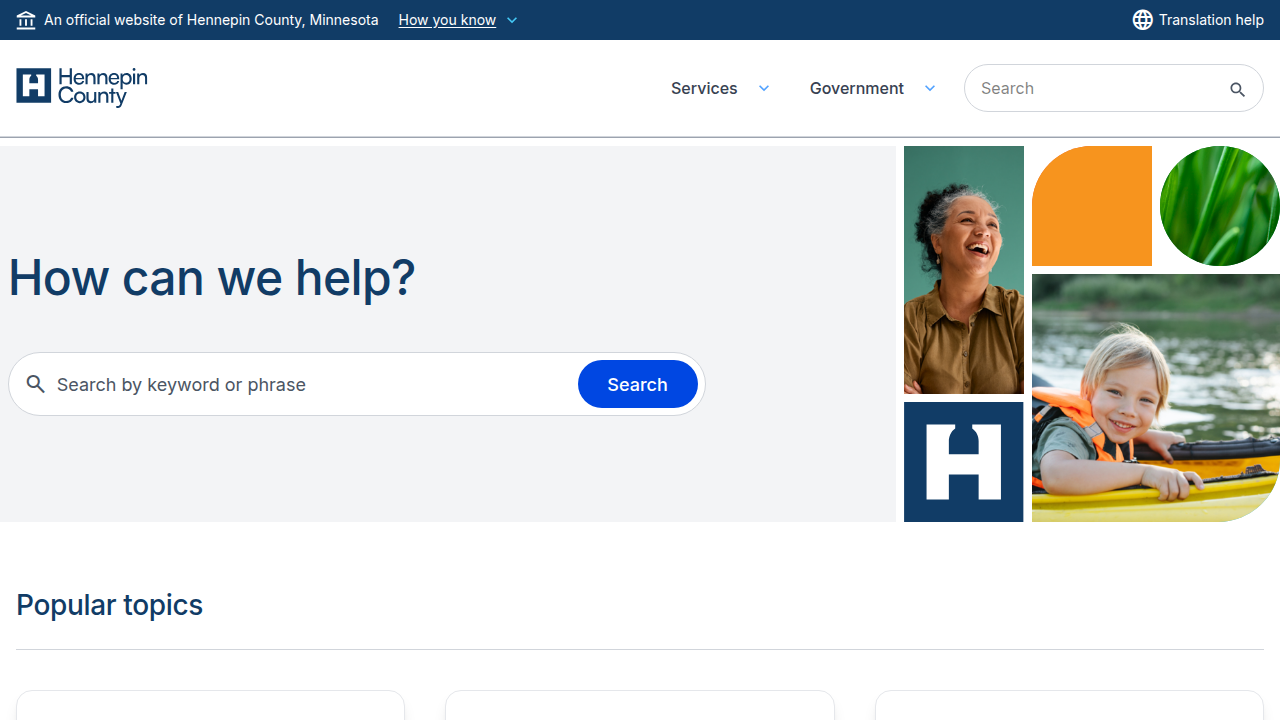Click the Popular topics heading
This screenshot has width=1280, height=720.
tap(110, 605)
